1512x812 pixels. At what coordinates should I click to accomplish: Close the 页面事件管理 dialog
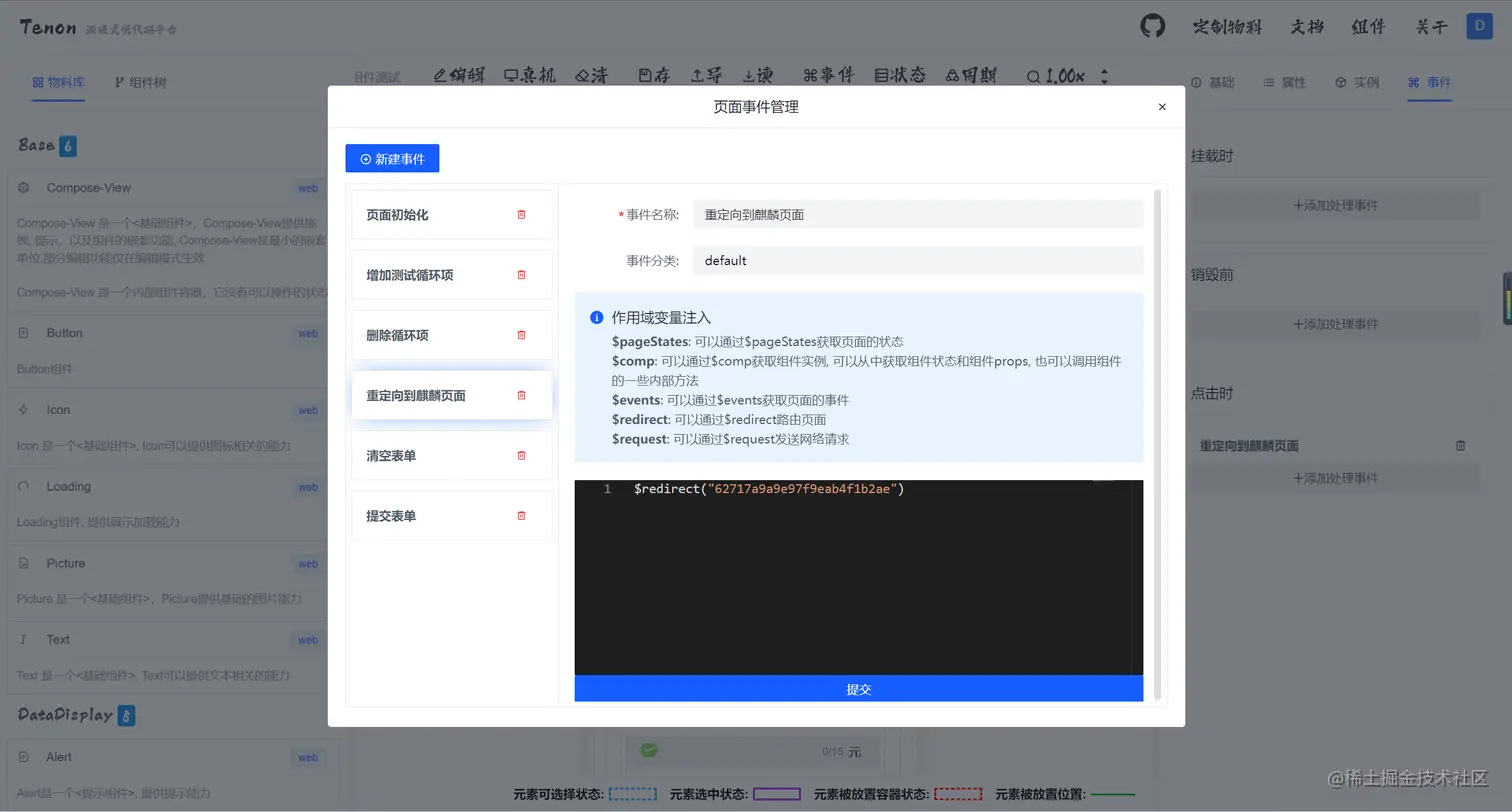1162,107
